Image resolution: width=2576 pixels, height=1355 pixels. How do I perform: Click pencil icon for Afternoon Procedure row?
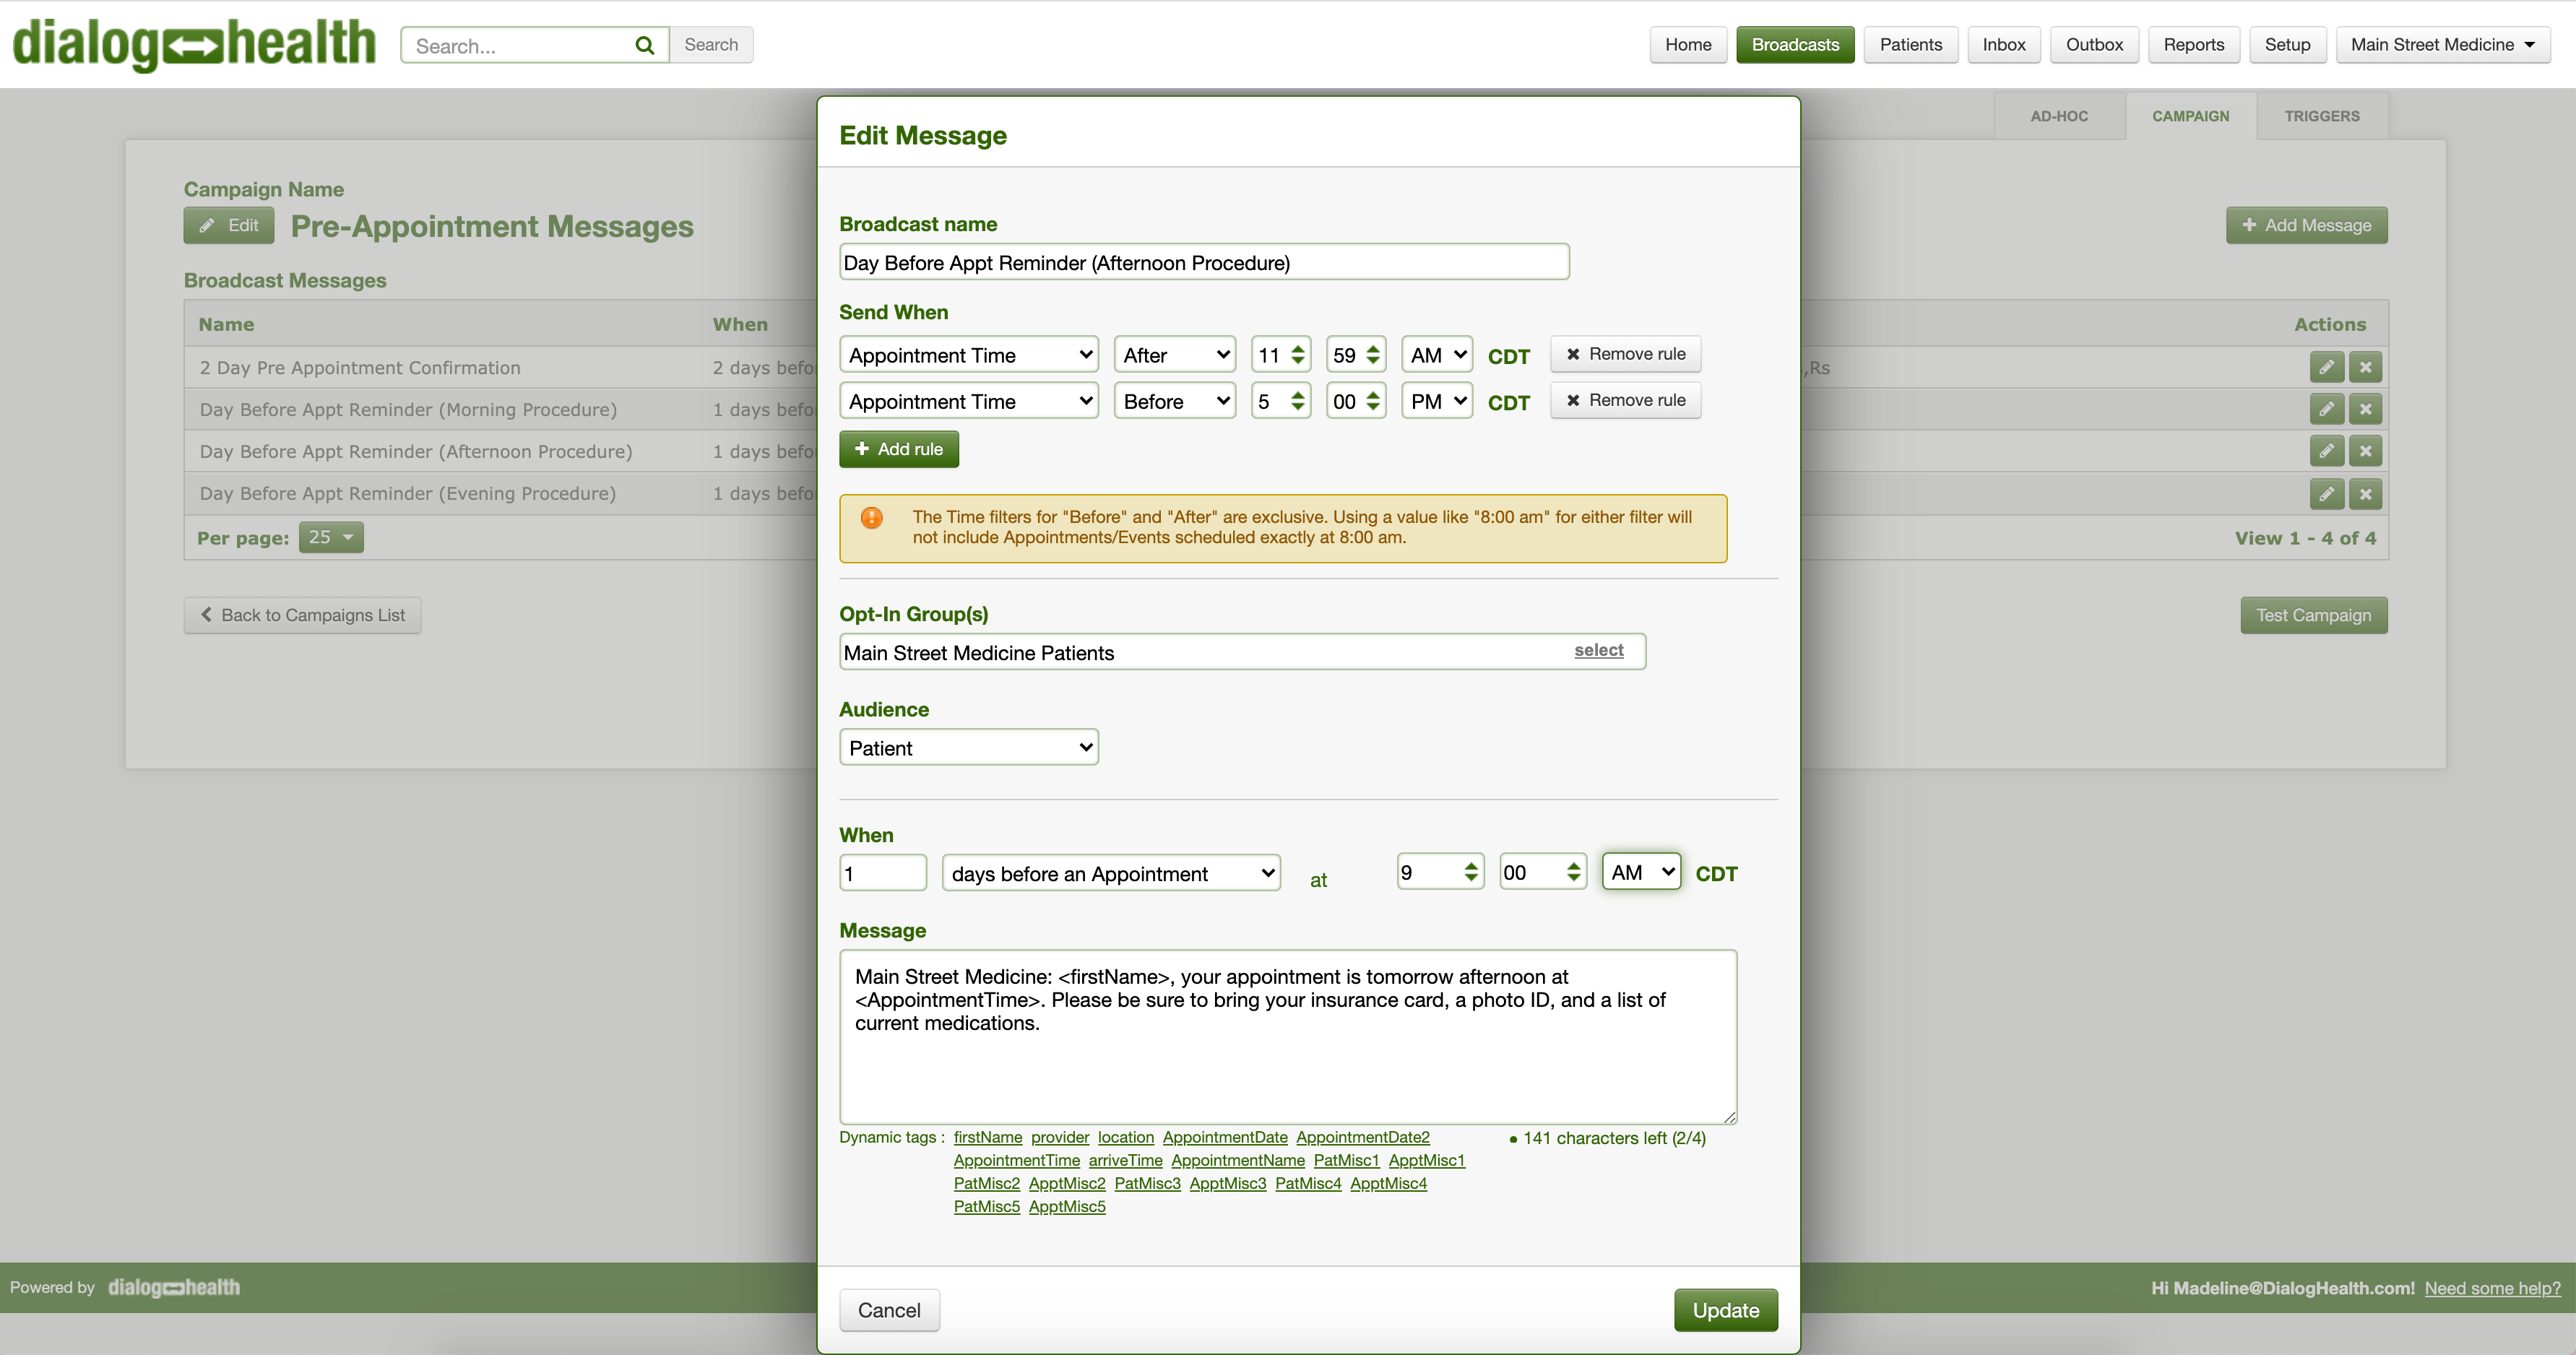coord(2326,451)
